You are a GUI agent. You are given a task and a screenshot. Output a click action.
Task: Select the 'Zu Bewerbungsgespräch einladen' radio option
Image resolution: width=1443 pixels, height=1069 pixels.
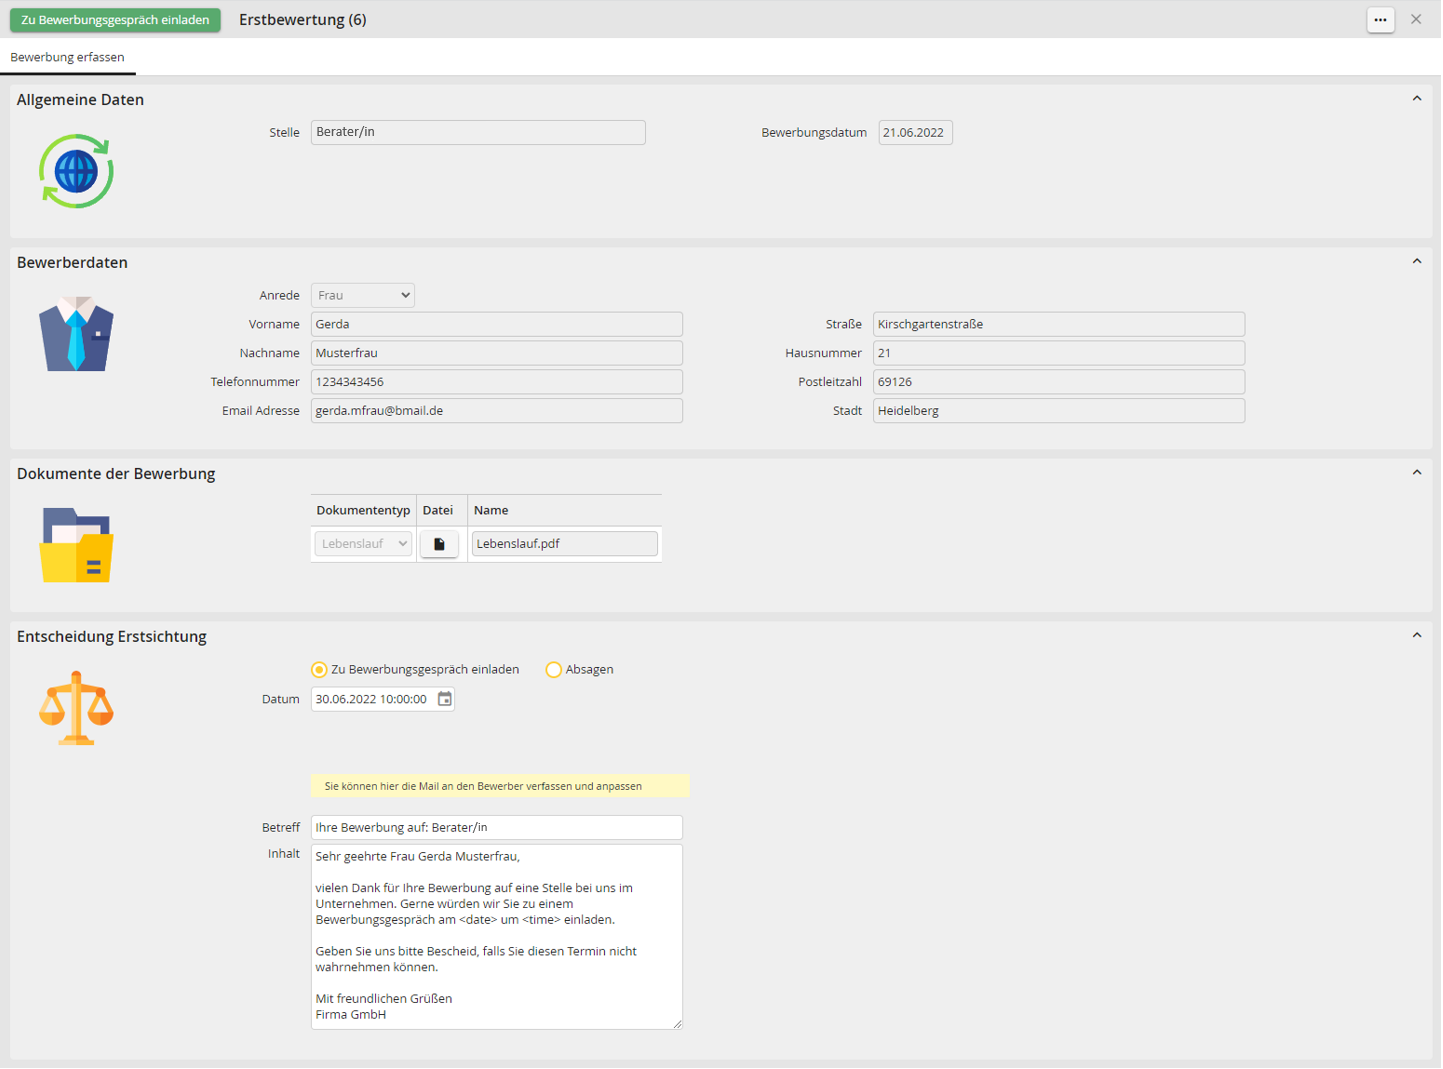[319, 670]
